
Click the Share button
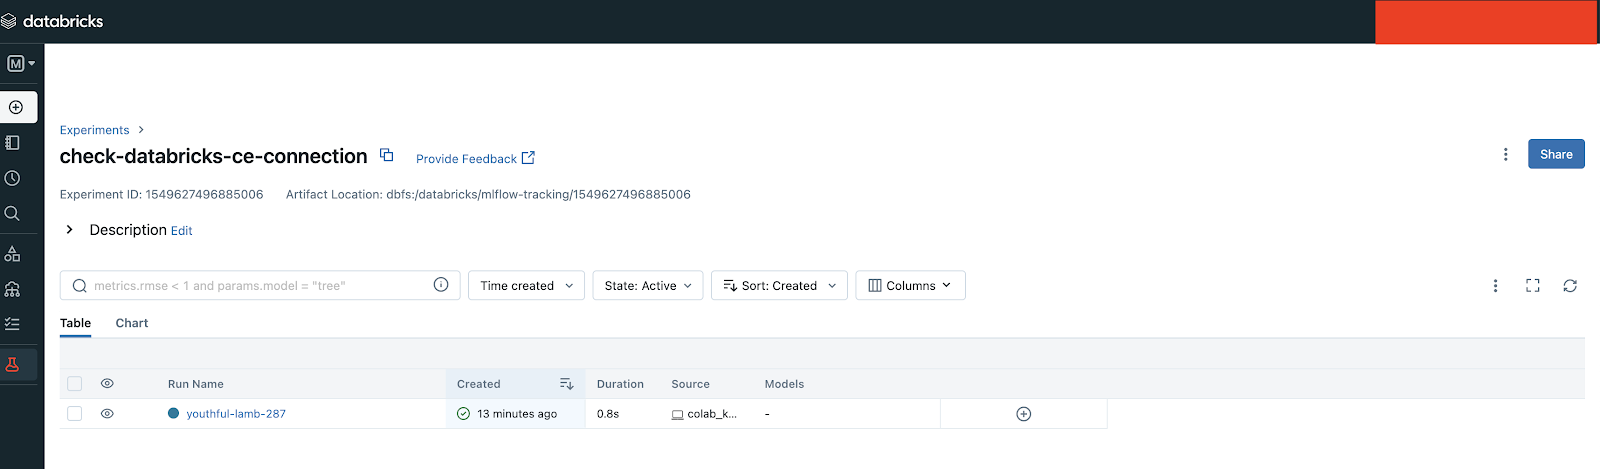[x=1555, y=154]
